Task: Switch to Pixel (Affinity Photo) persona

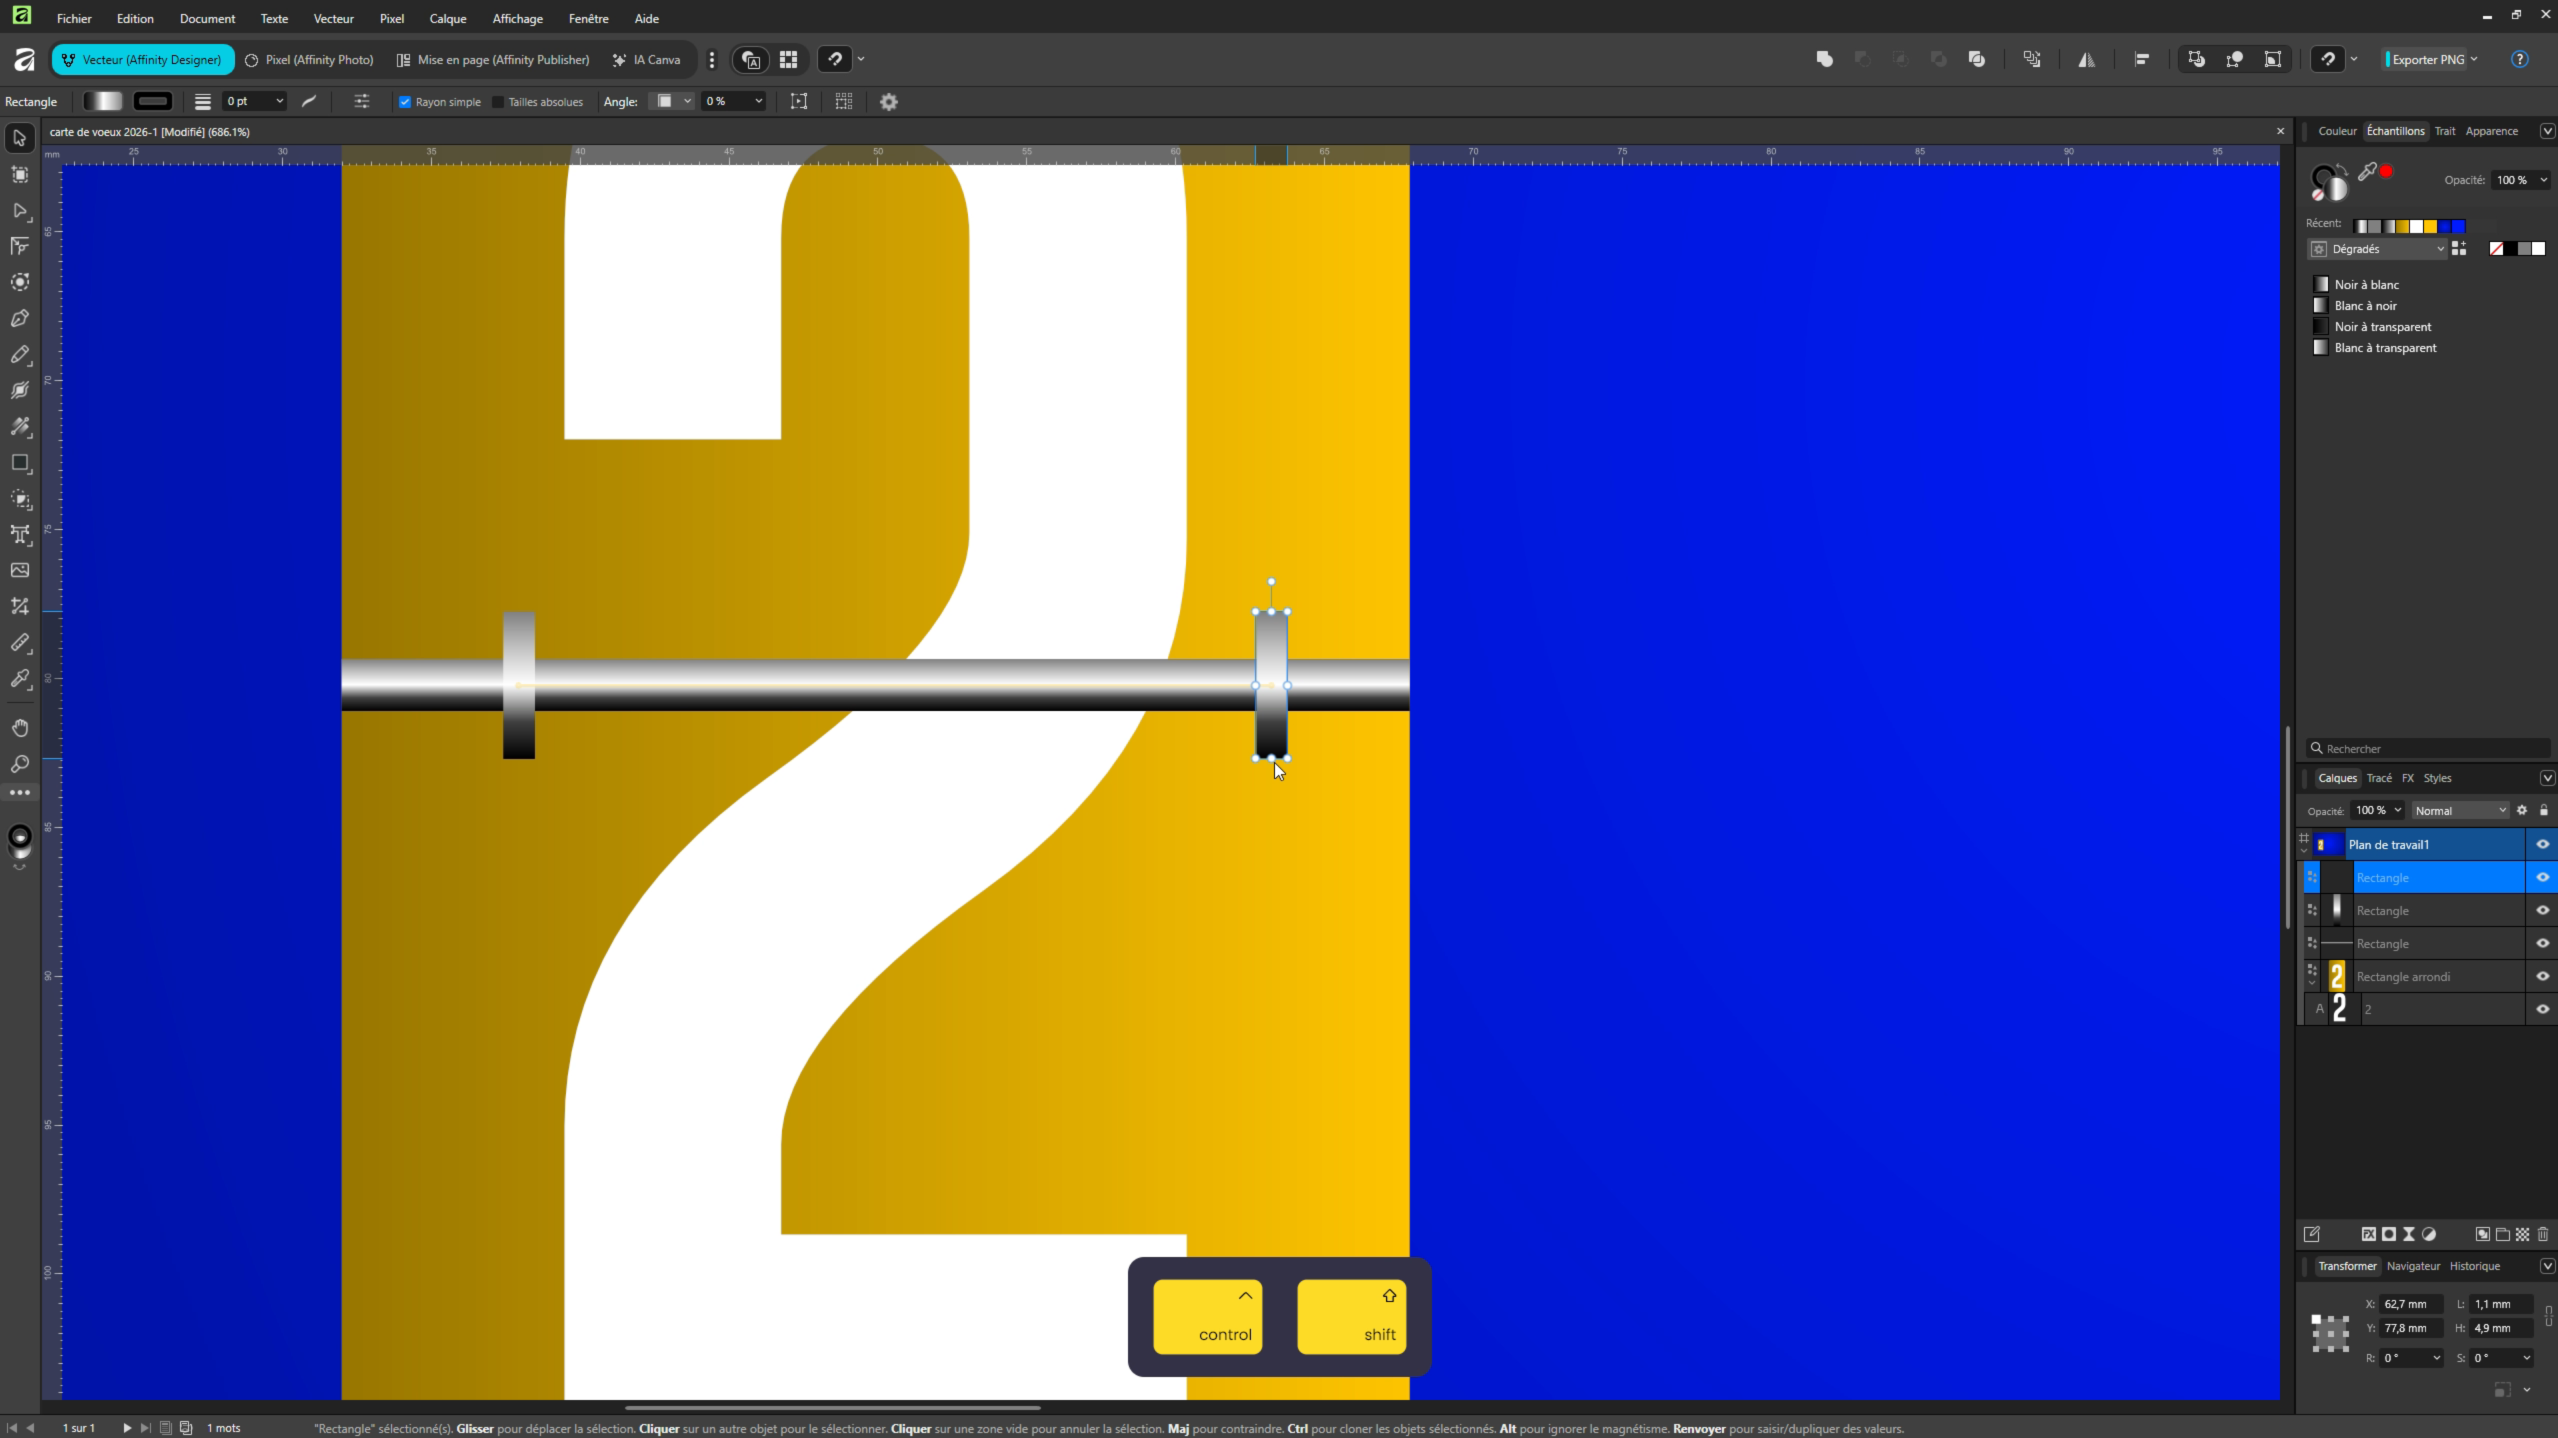Action: pyautogui.click(x=310, y=60)
